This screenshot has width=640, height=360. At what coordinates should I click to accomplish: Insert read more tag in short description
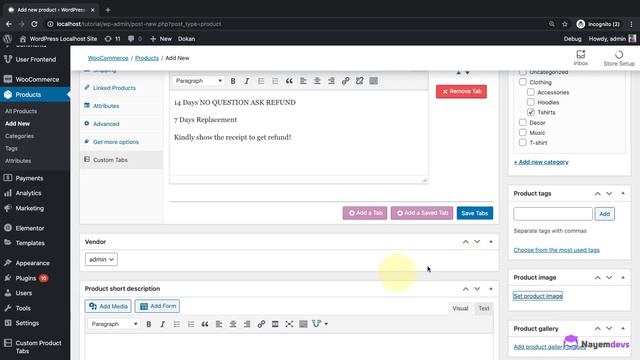[x=275, y=324]
